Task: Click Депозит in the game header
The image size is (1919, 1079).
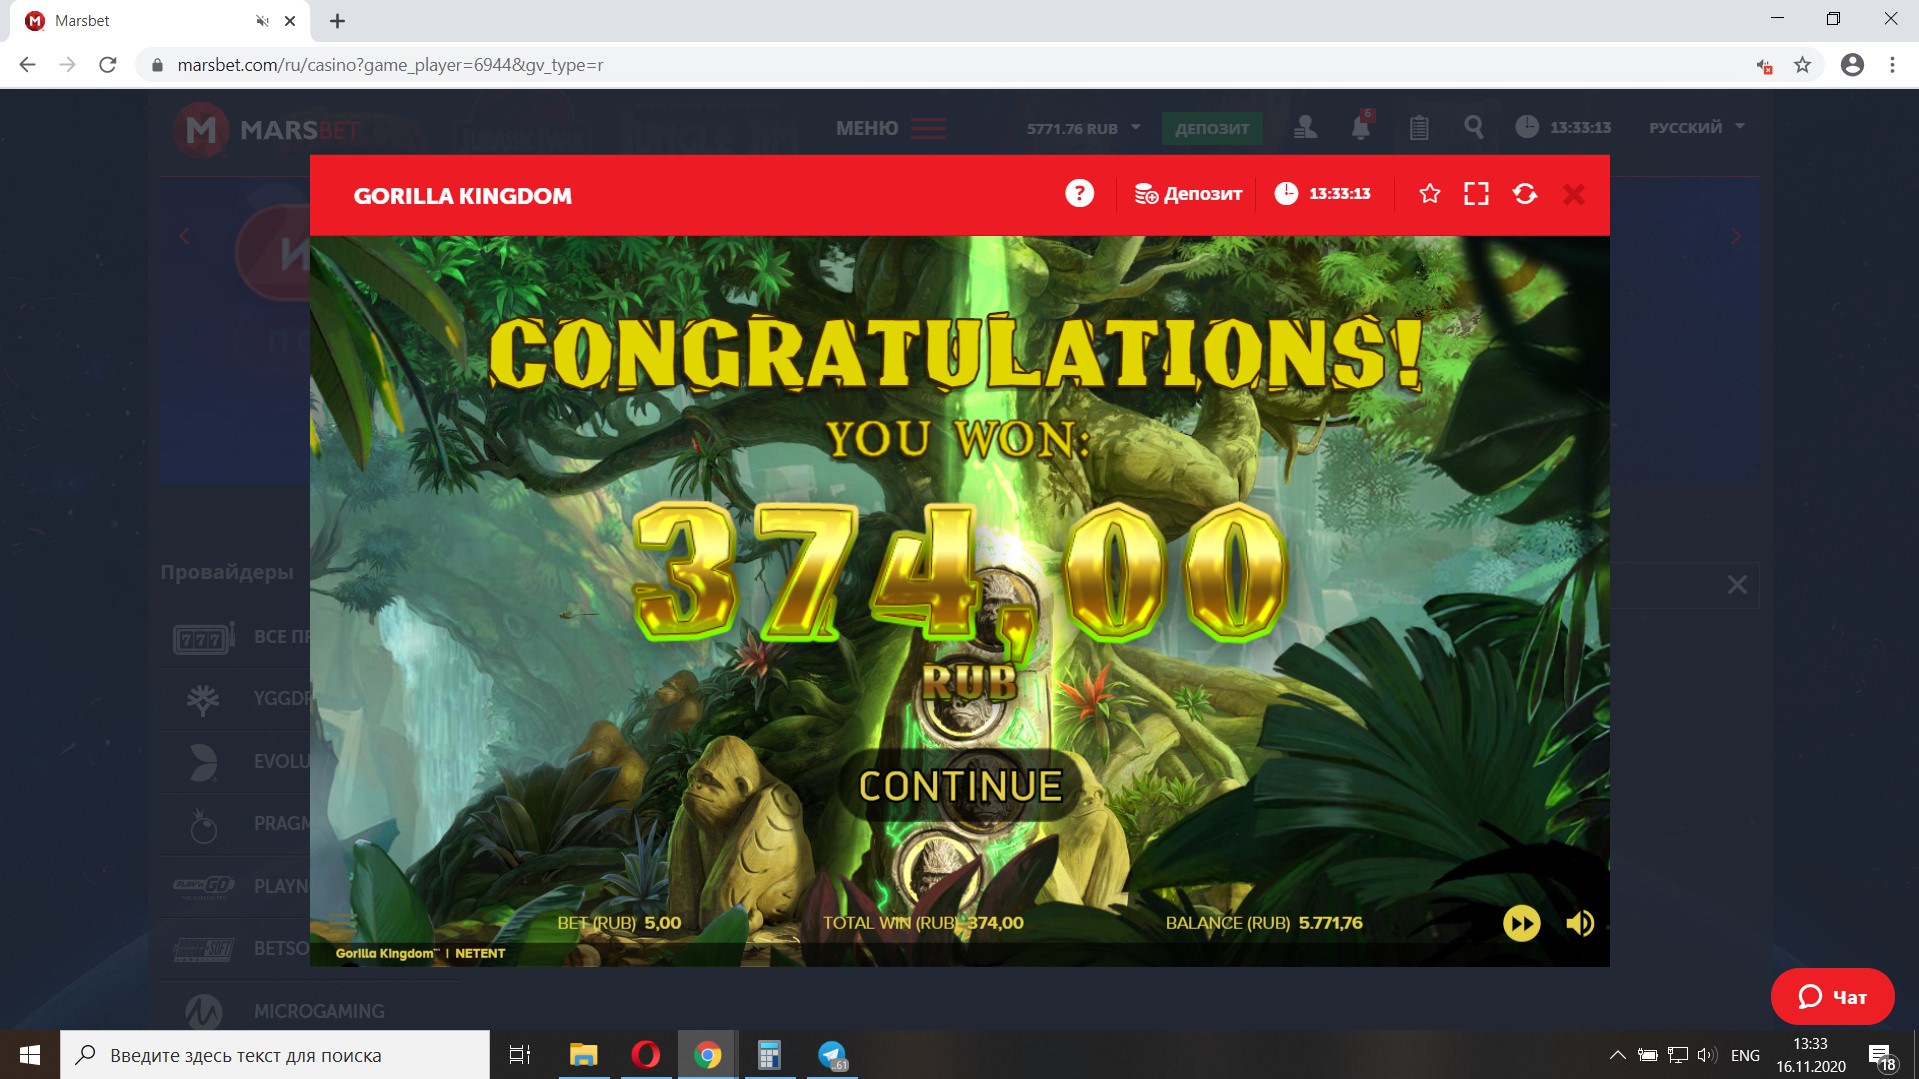Action: click(x=1188, y=194)
